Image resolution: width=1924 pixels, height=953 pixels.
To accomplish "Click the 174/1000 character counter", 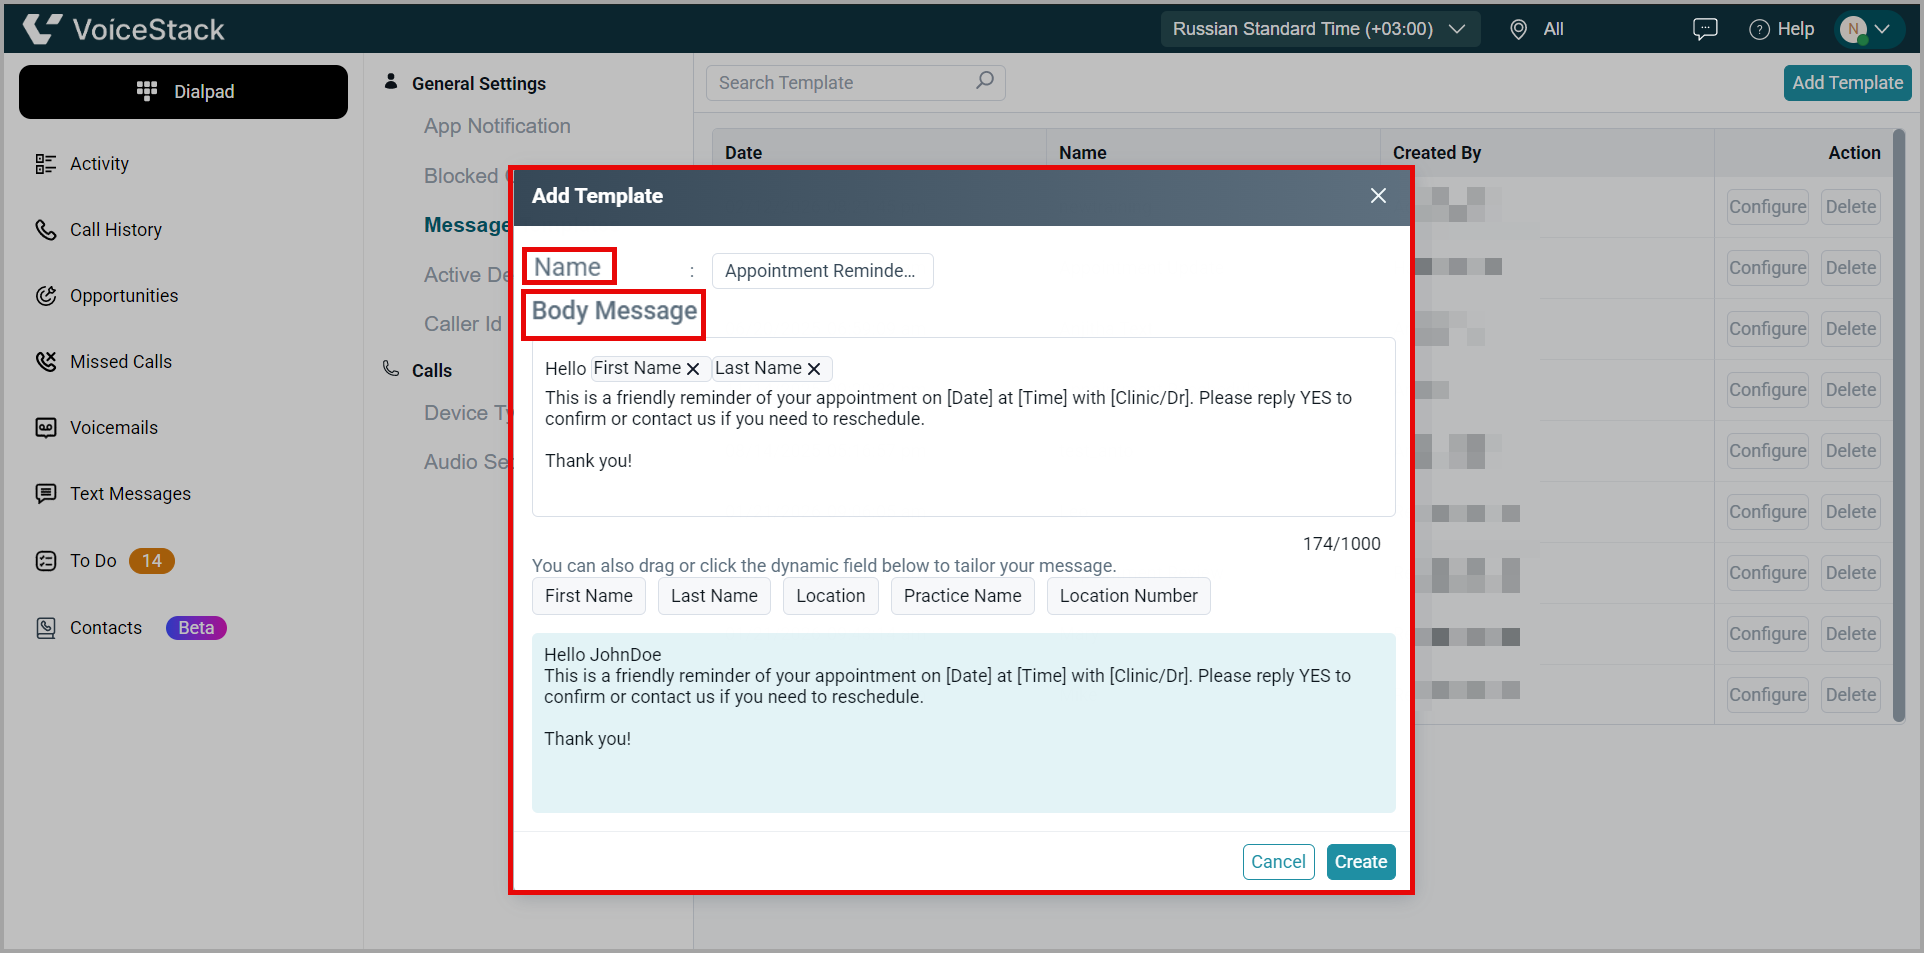I will [1341, 544].
